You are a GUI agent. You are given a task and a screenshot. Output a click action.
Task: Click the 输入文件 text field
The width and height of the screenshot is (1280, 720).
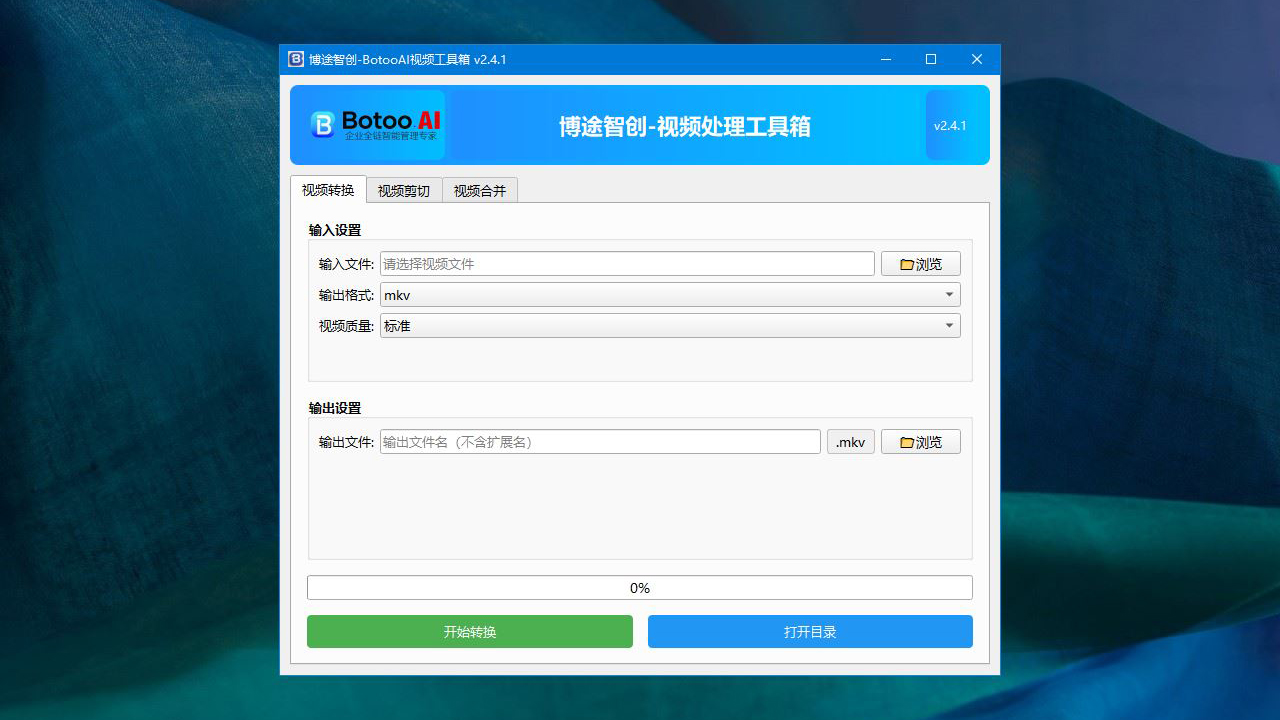tap(627, 263)
